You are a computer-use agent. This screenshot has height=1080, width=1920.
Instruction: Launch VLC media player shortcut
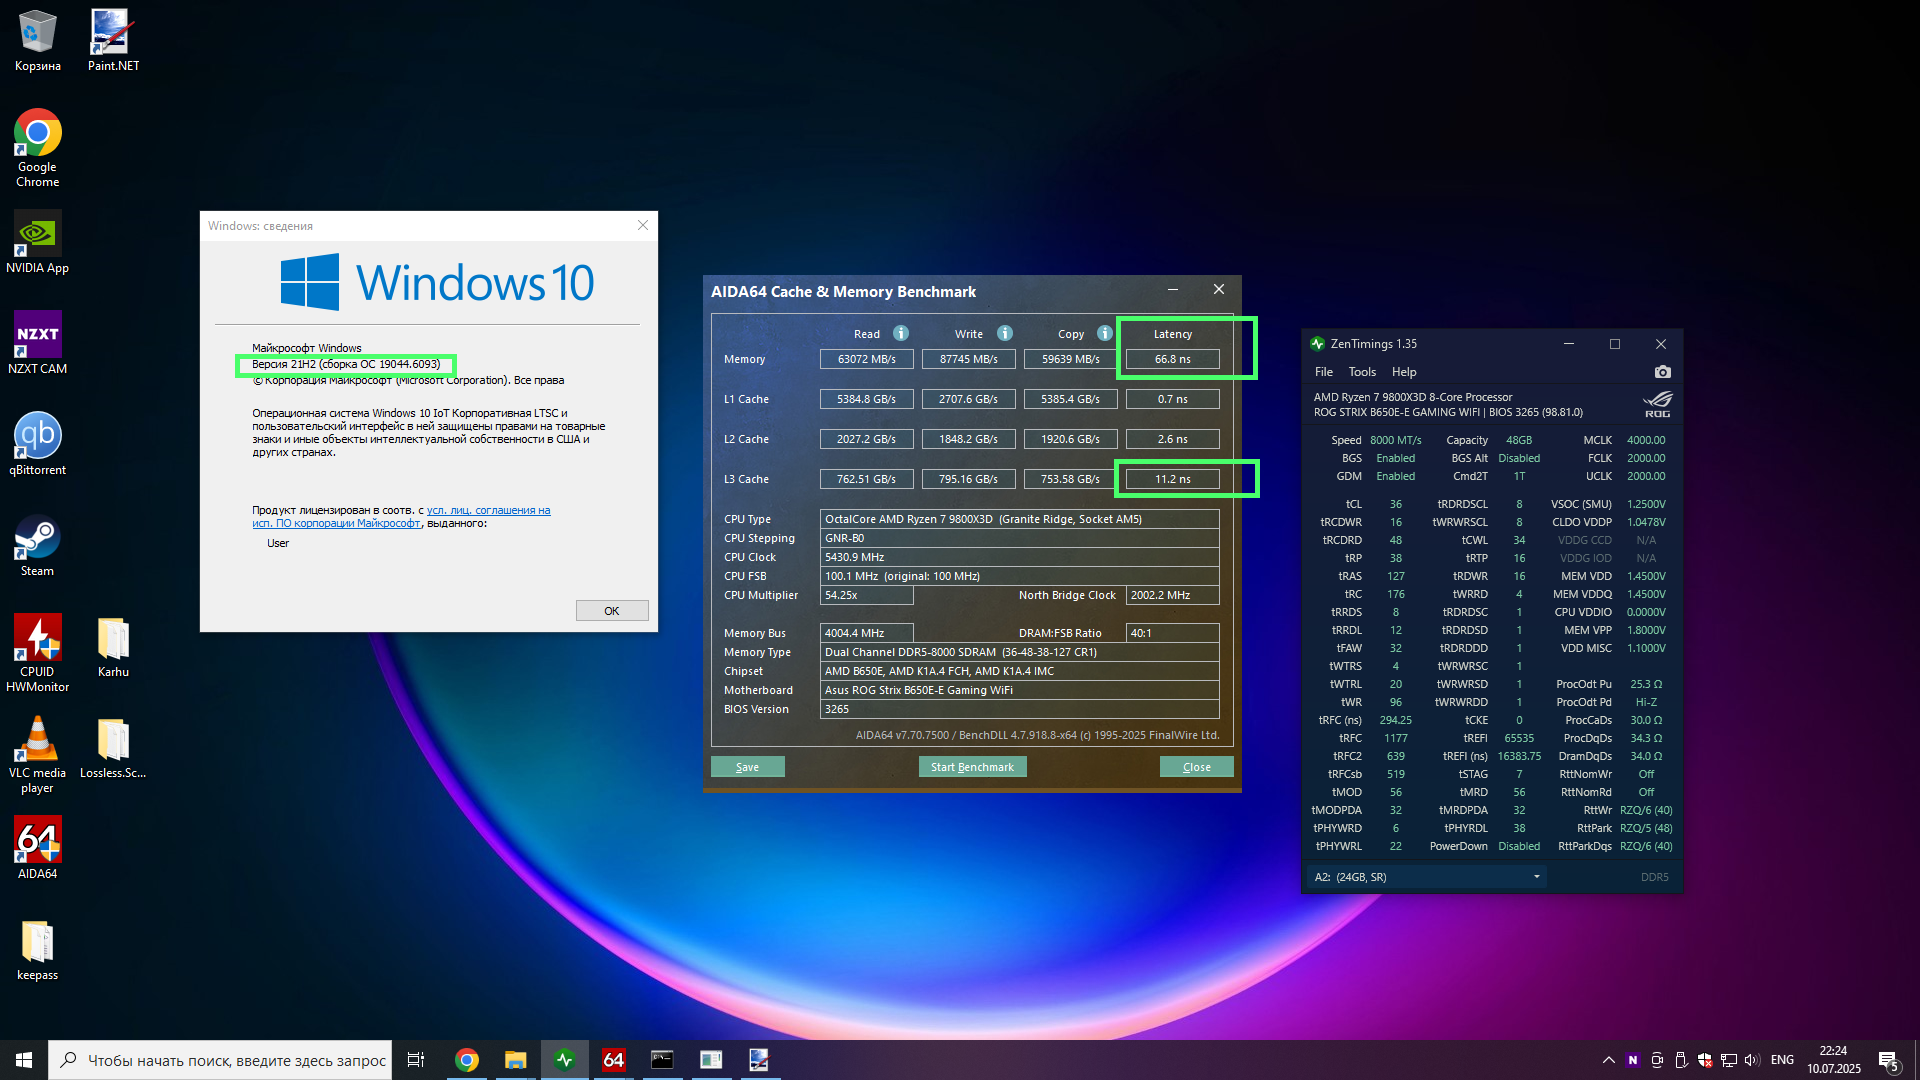(x=38, y=754)
